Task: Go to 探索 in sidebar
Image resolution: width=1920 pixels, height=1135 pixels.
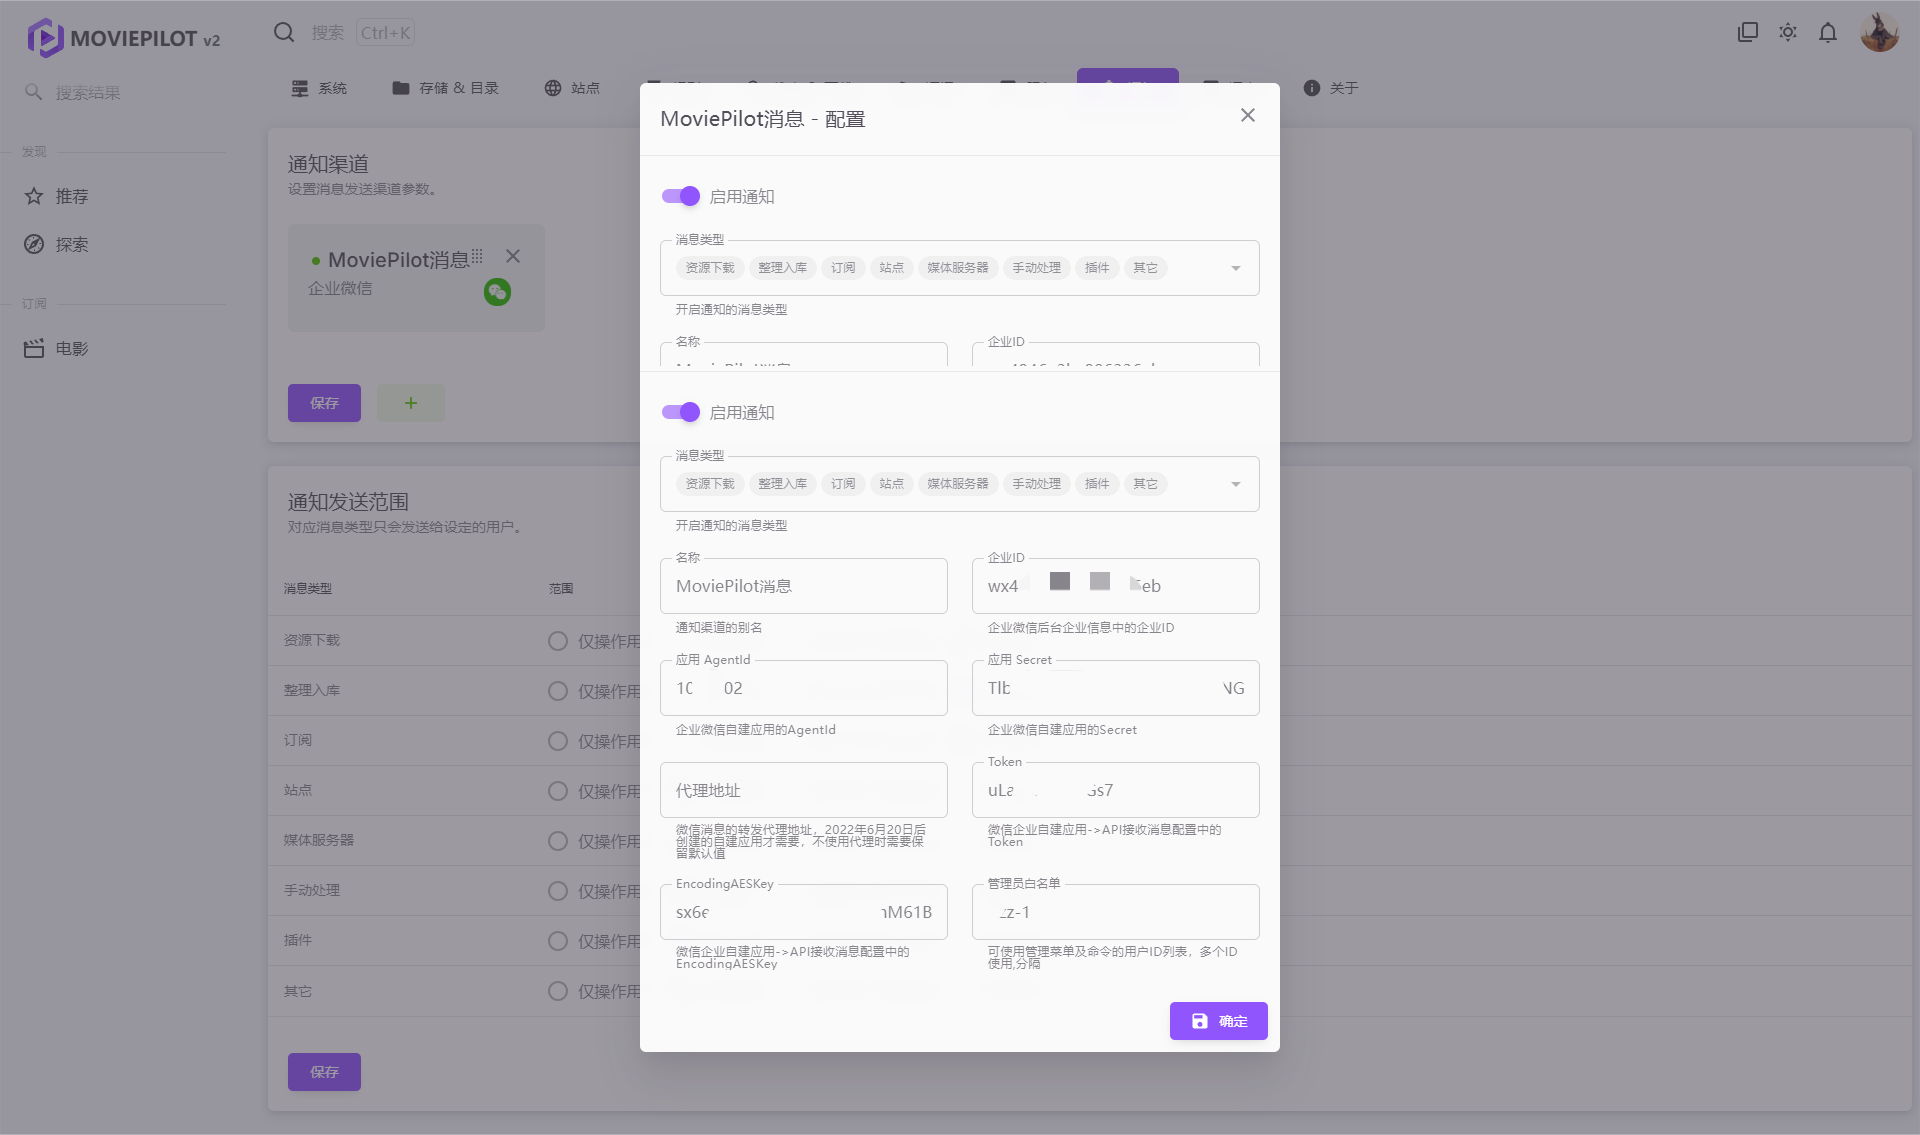Action: (72, 244)
